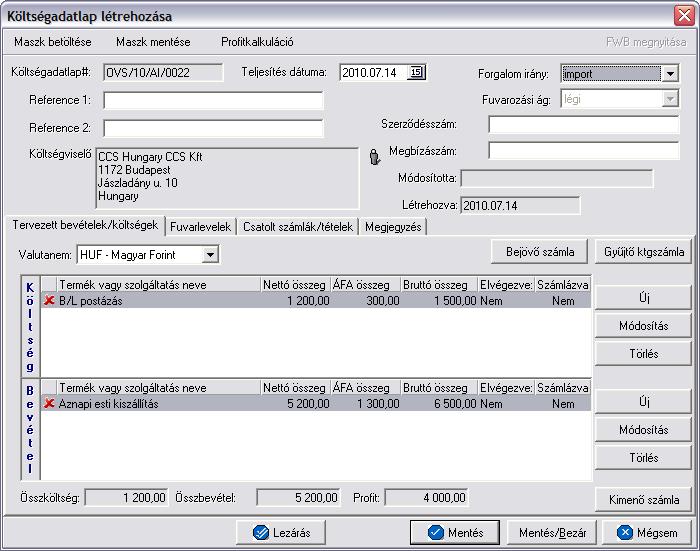Open Maszk mentése menu
The height and width of the screenshot is (551, 700).
click(153, 42)
